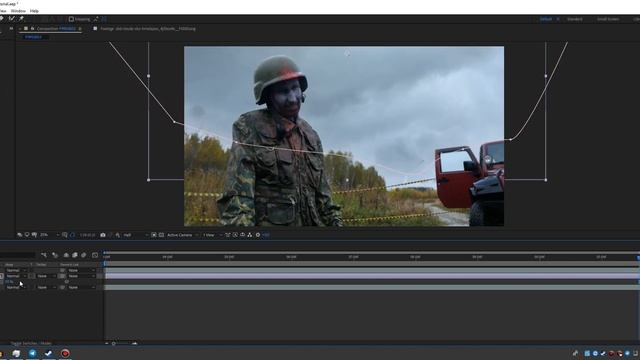This screenshot has width=640, height=360.
Task: Click the choose grid and guide options icon
Action: [x=64, y=235]
